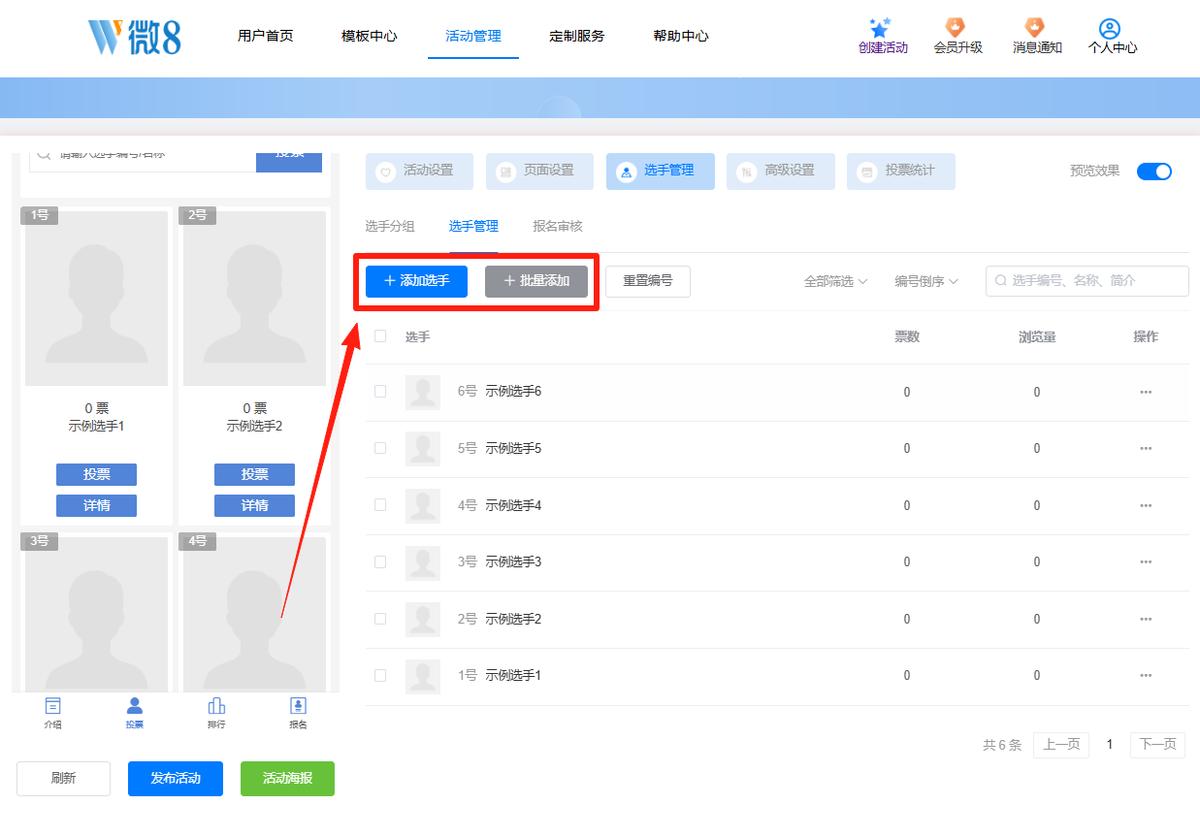
Task: Open more actions for 示例选手5
Action: 1146,449
